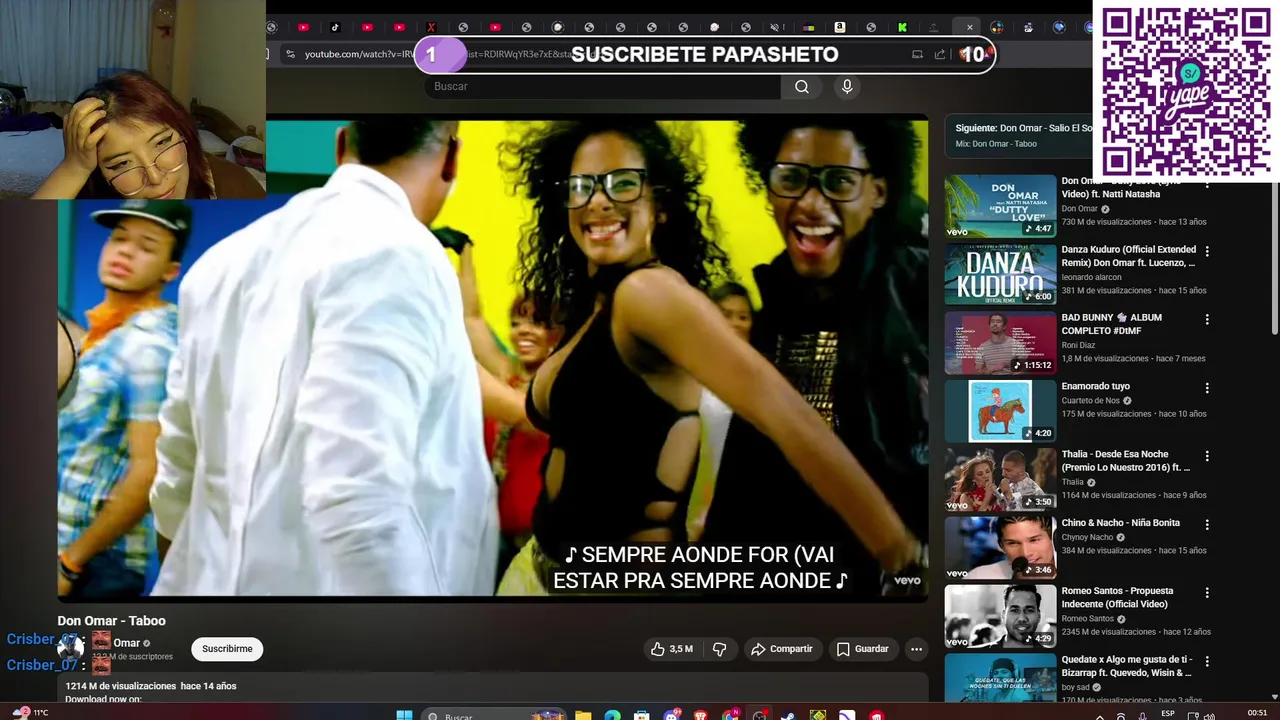
Task: Open Chino & Nacho Niña Bonita thumbnail
Action: tap(1000, 547)
